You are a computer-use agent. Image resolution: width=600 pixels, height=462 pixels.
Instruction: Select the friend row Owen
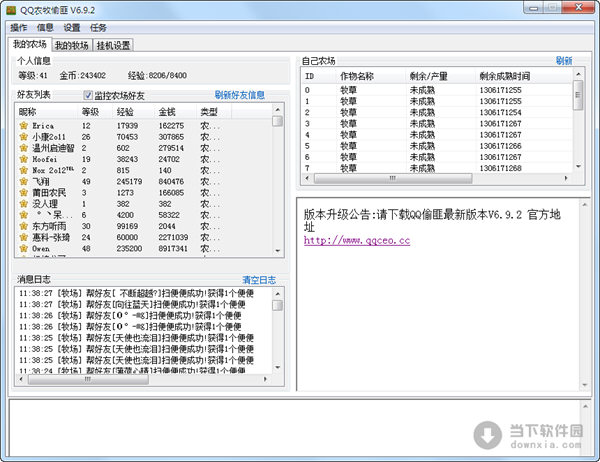tap(143, 248)
